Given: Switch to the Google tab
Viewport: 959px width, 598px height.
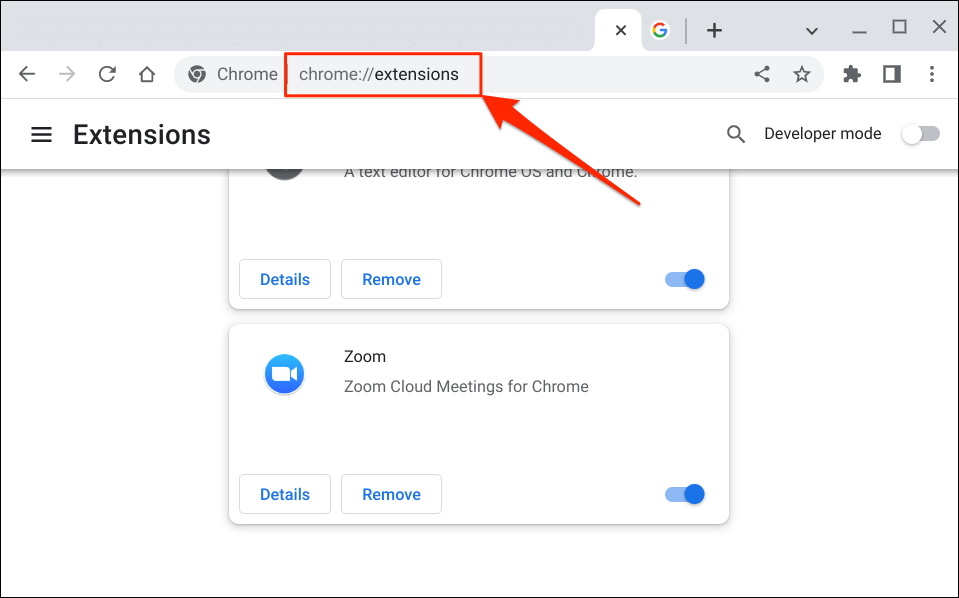Looking at the screenshot, I should click(x=660, y=31).
